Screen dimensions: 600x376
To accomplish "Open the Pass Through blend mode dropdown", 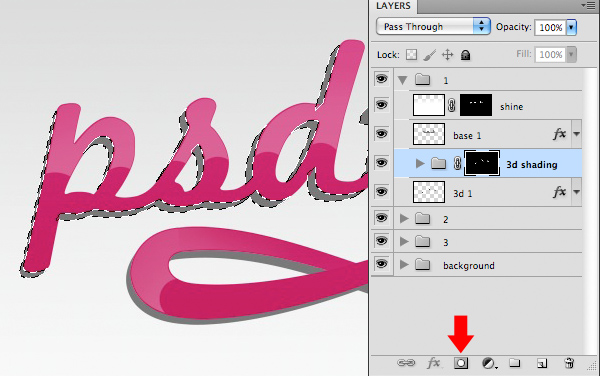I will click(433, 27).
